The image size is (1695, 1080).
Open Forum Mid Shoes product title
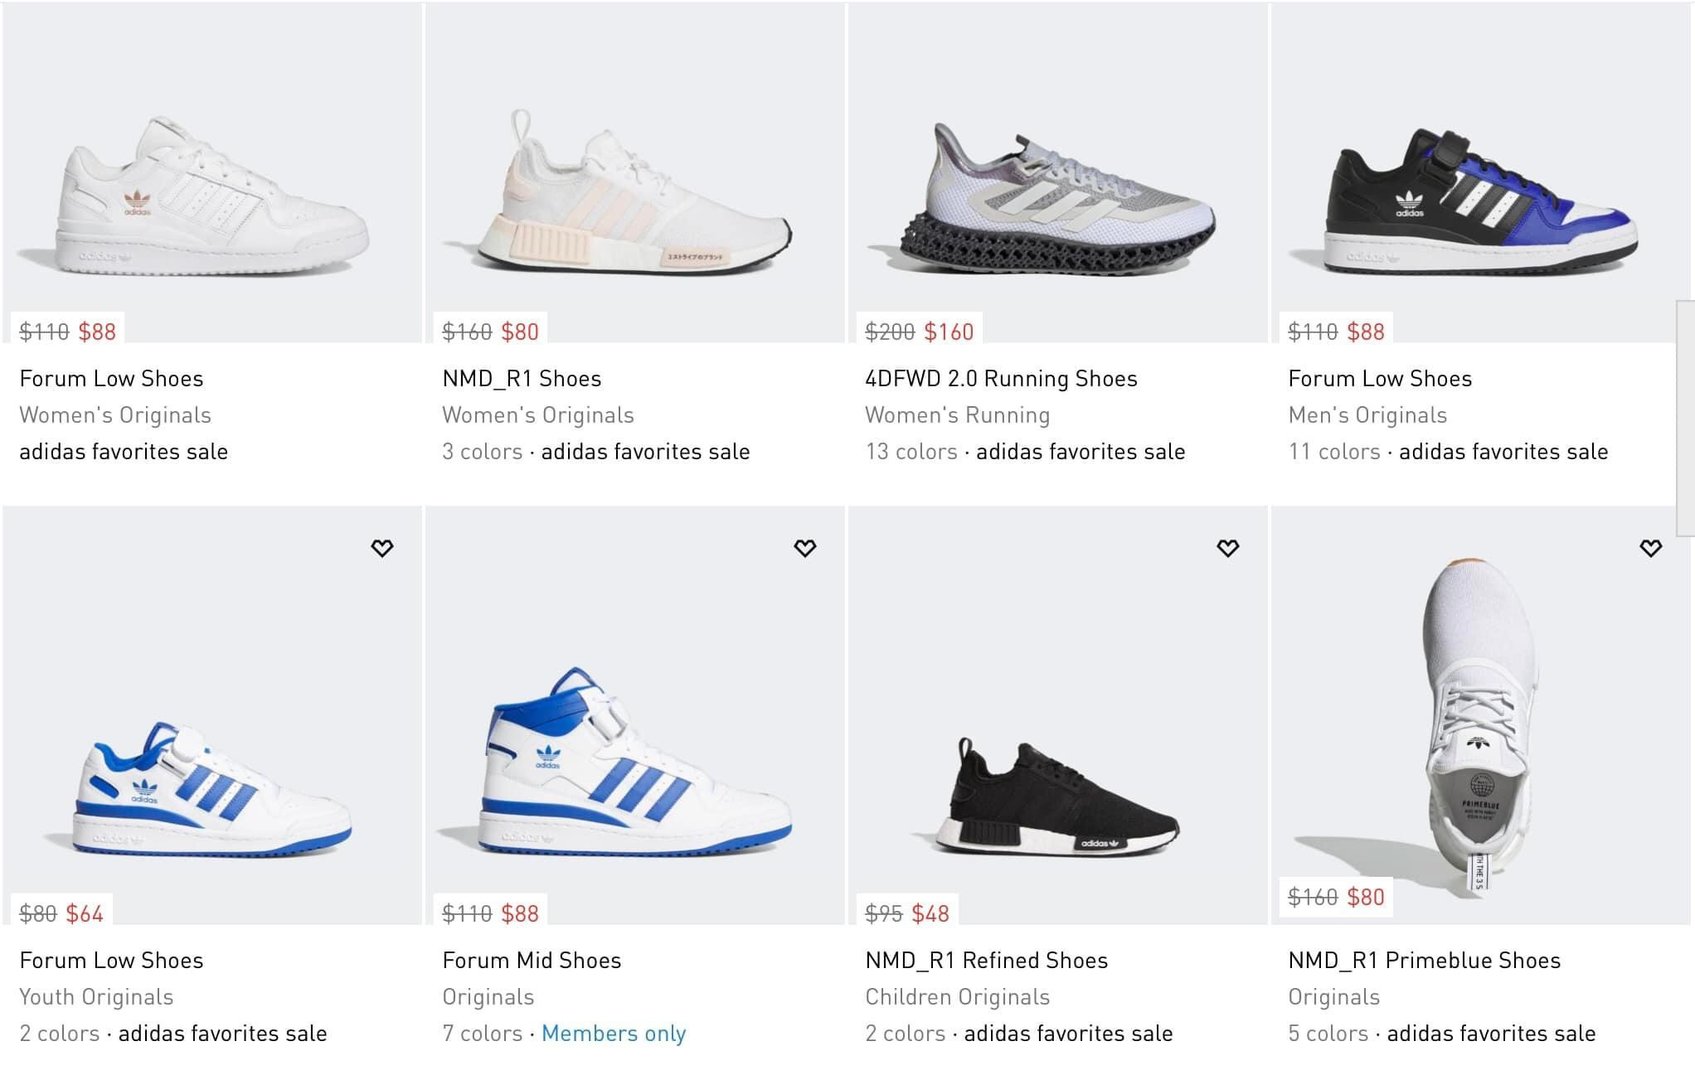532,961
